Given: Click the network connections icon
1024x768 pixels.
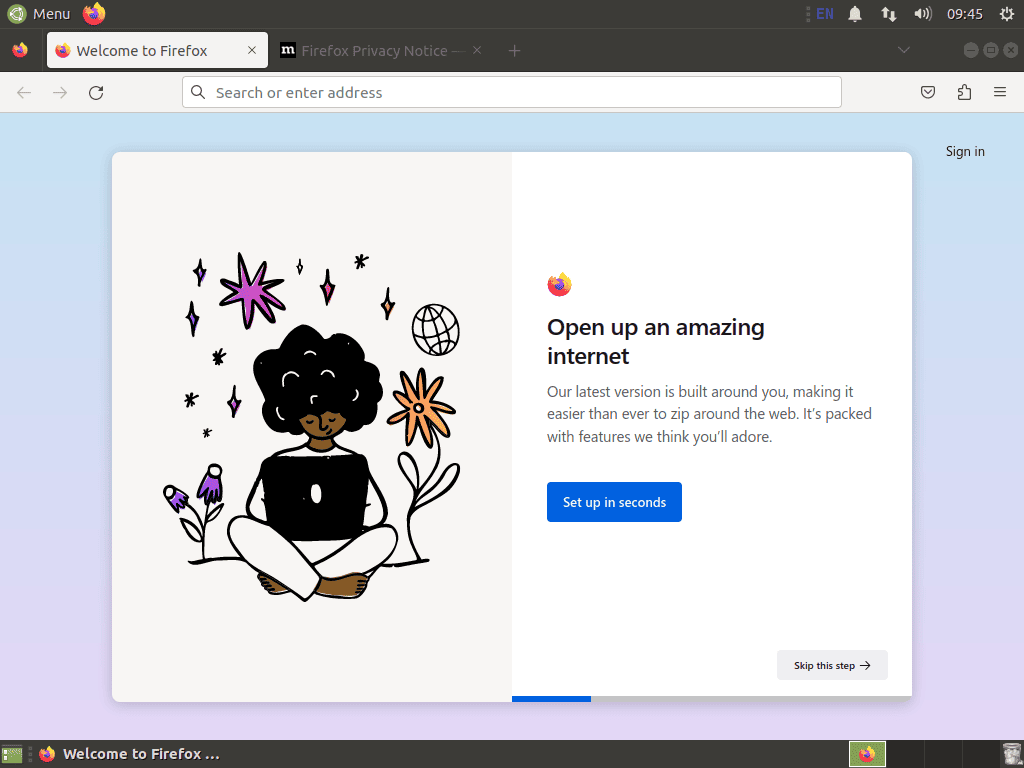Looking at the screenshot, I should pyautogui.click(x=888, y=14).
